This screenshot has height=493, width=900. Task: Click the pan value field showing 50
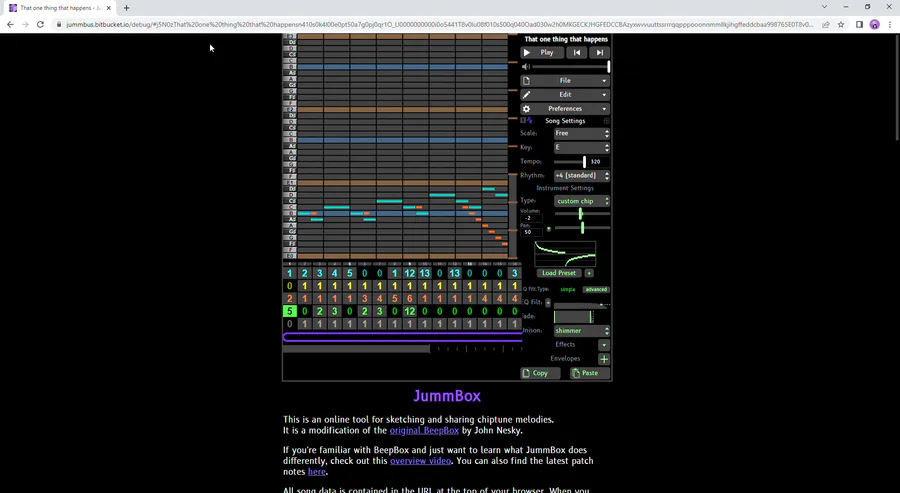click(531, 232)
